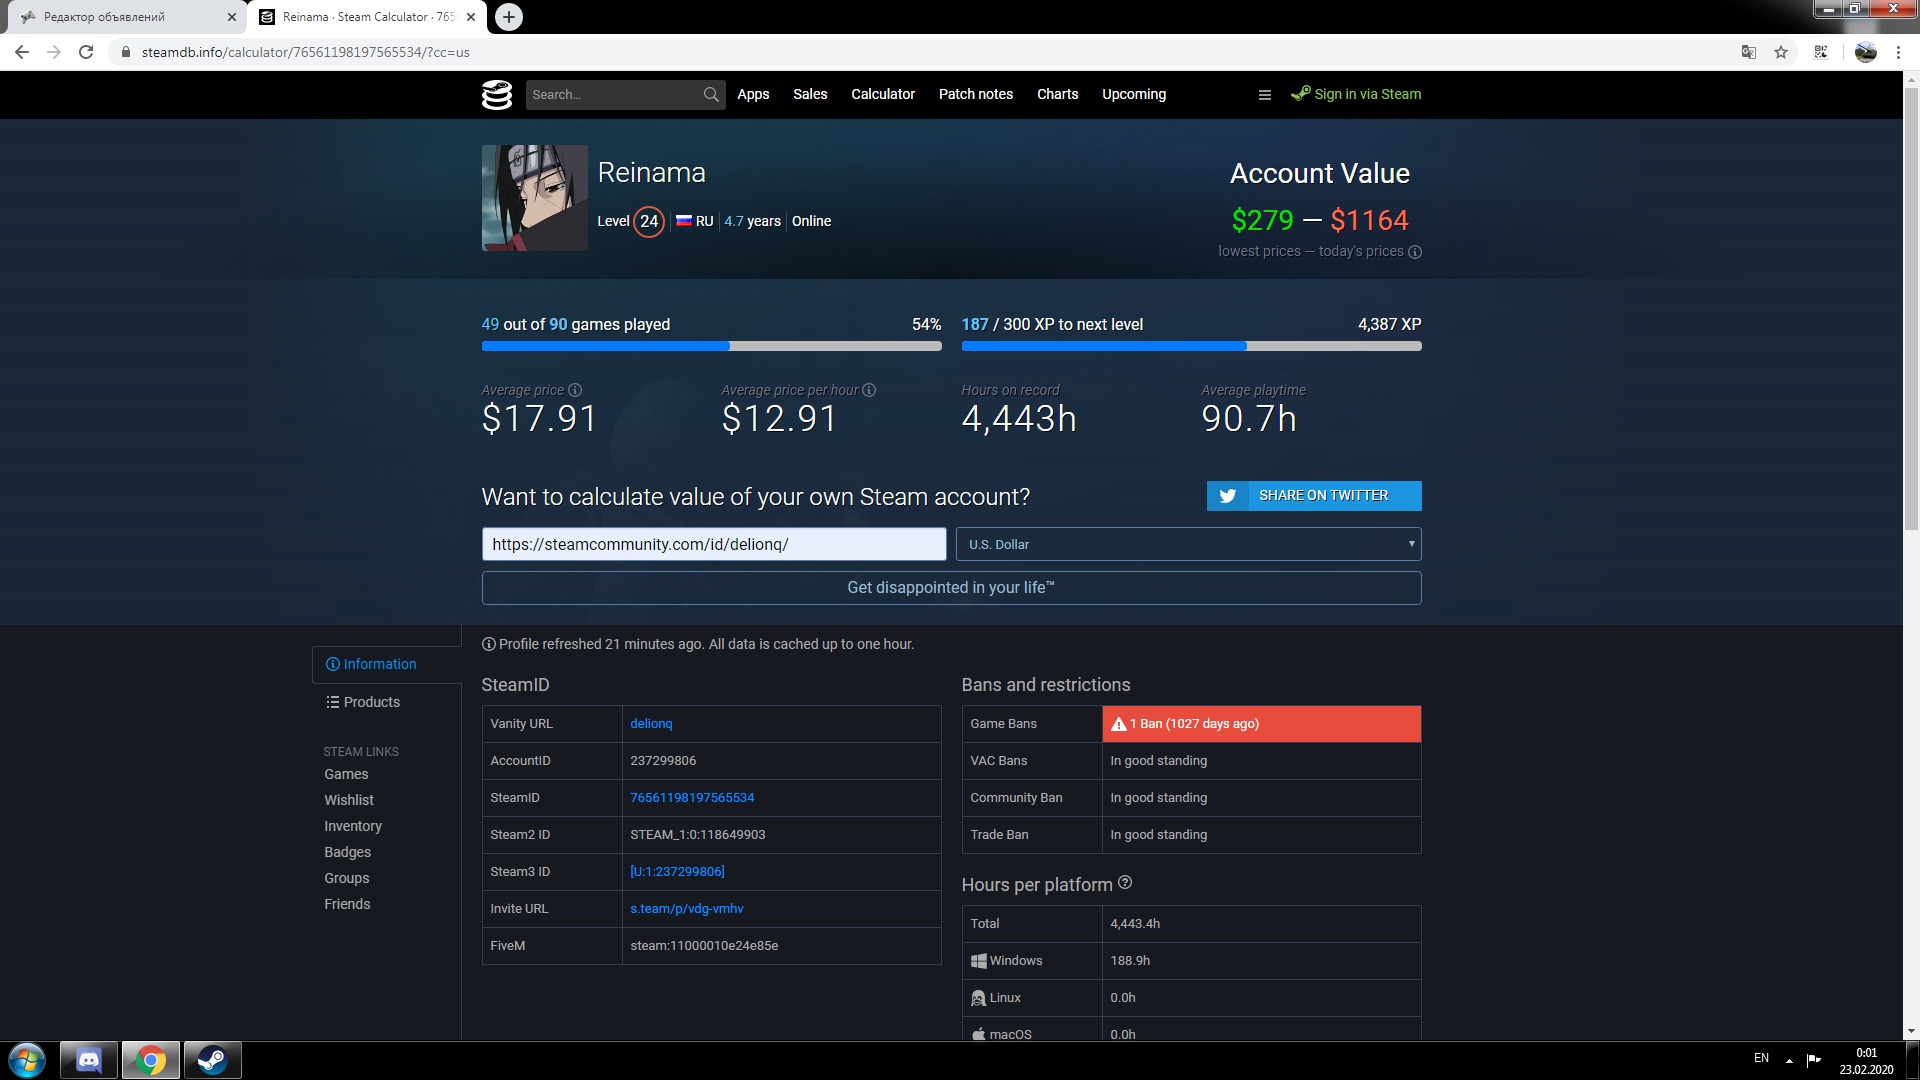Open the Games Steam link

(346, 774)
